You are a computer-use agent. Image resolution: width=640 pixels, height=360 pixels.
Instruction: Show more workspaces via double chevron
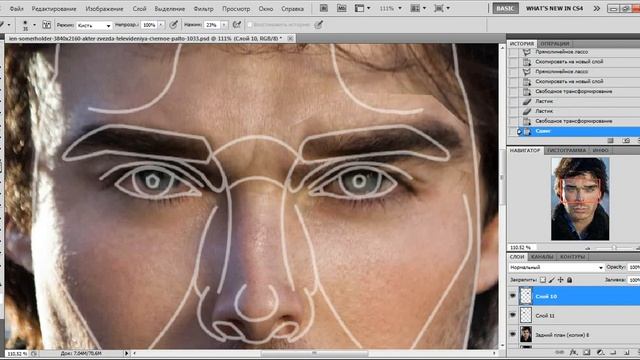coord(597,8)
